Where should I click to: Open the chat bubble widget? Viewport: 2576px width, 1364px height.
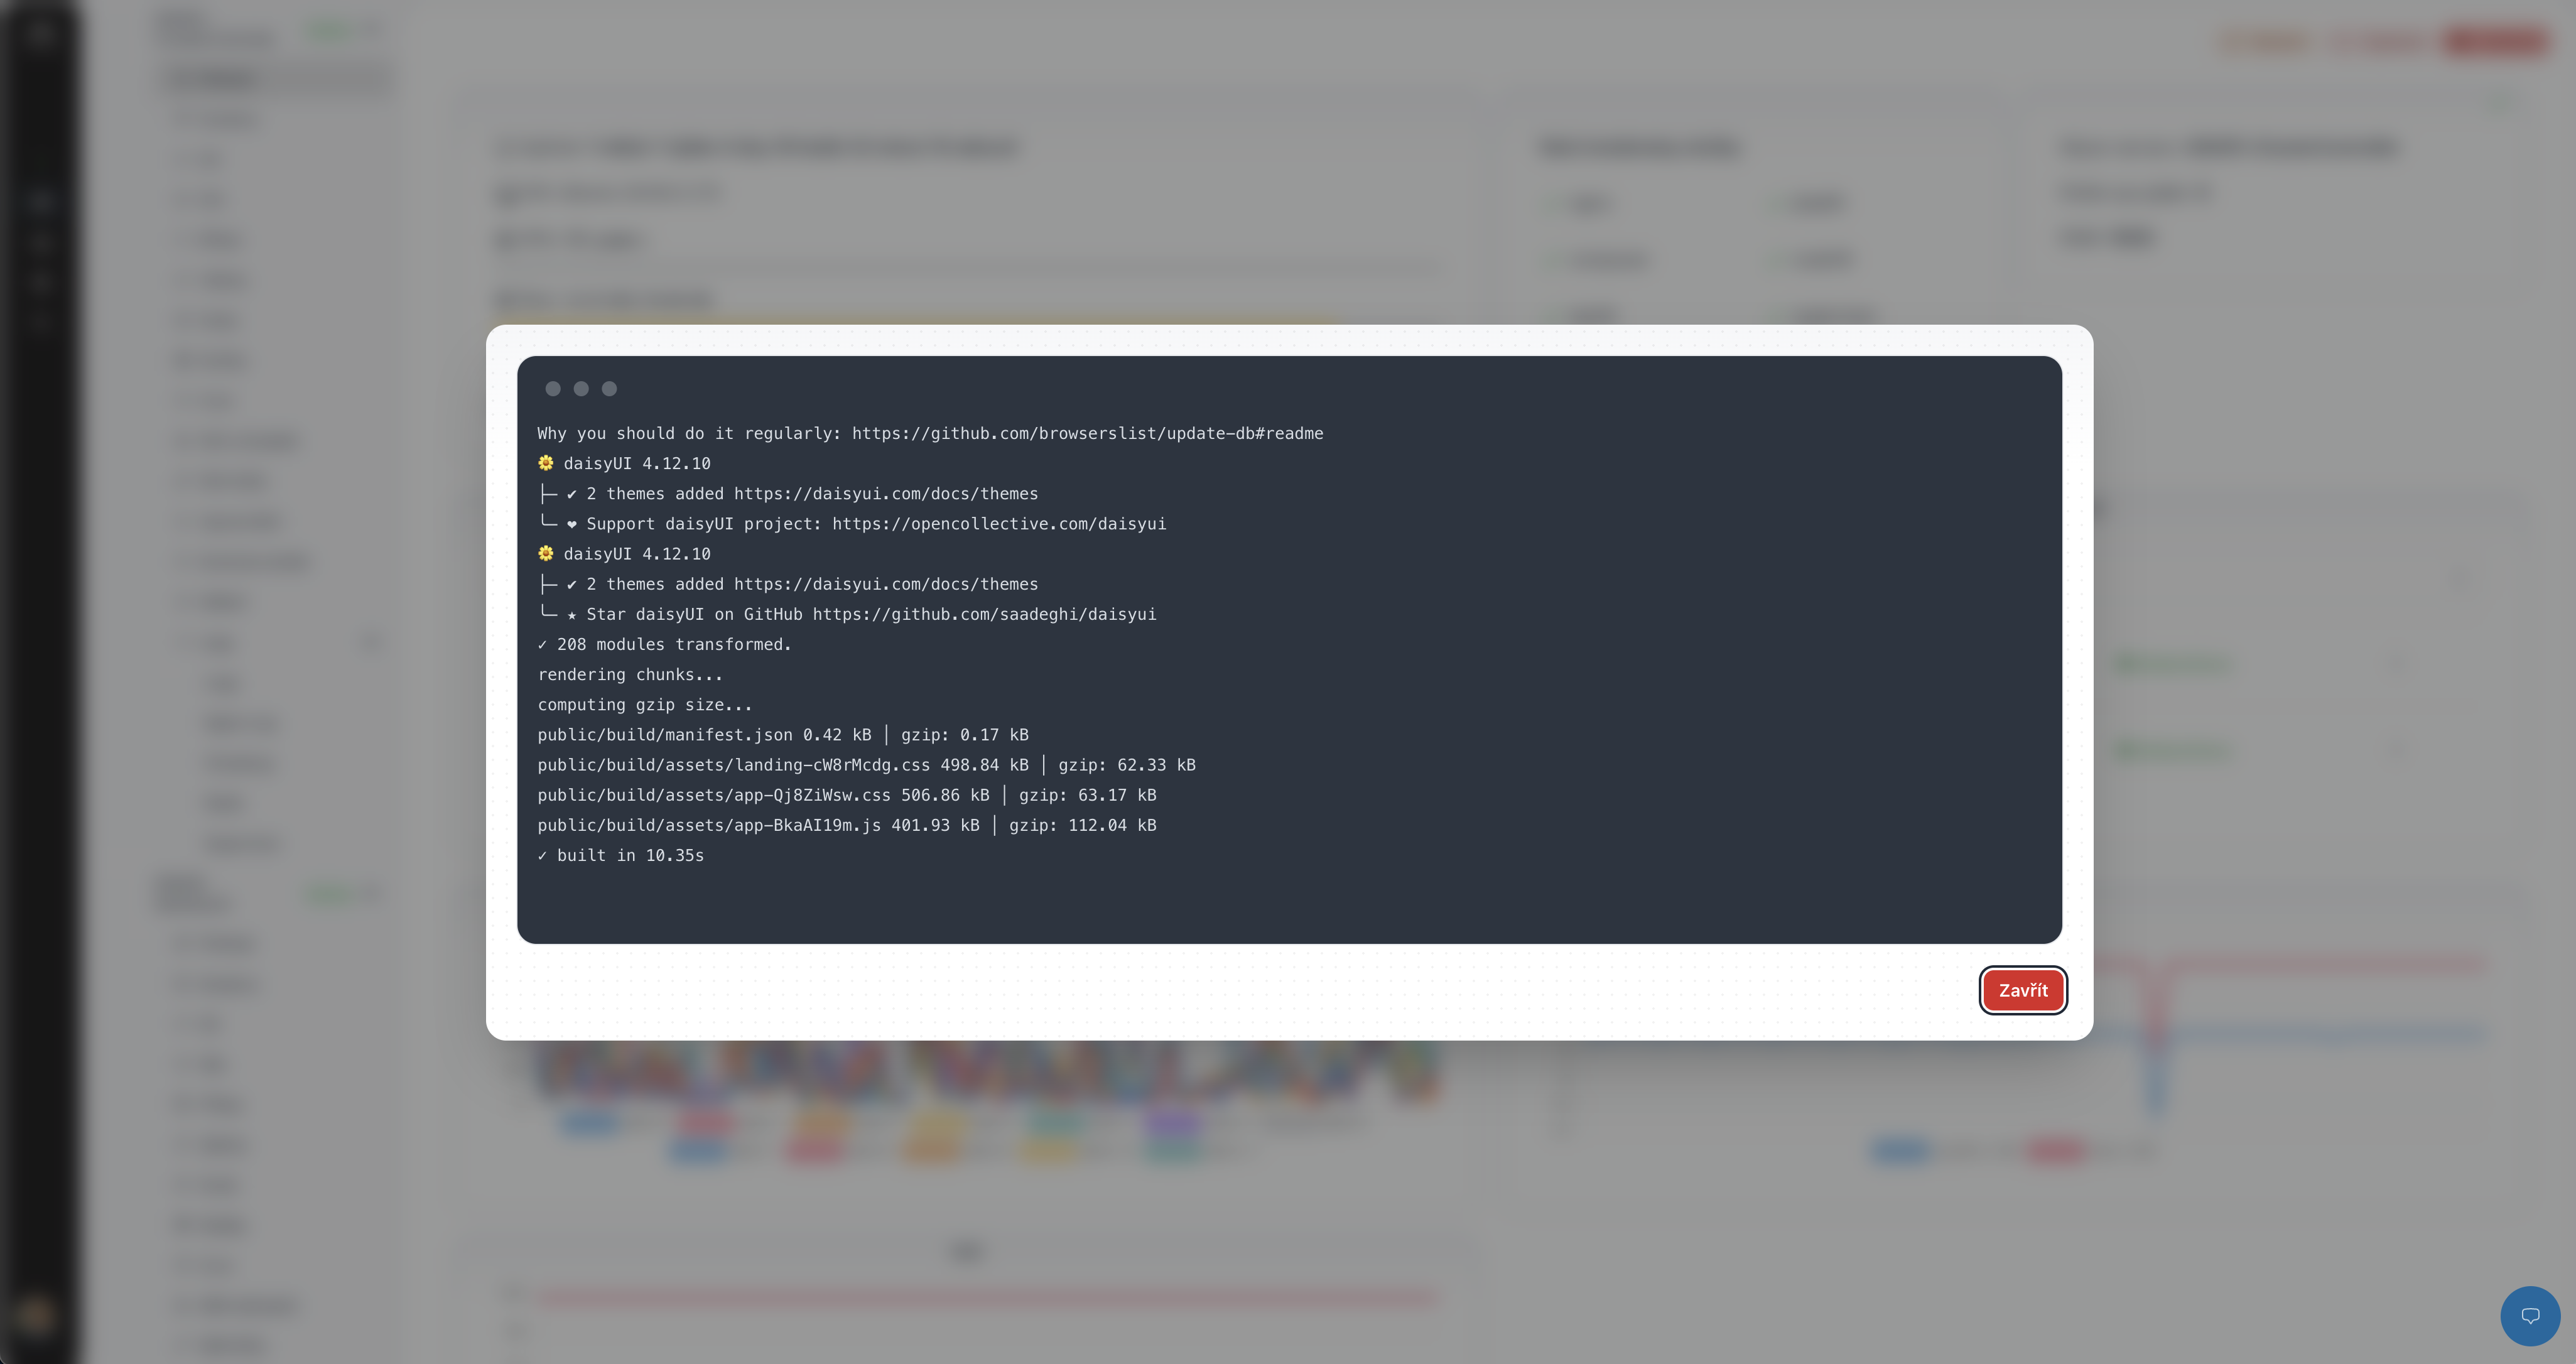point(2530,1315)
